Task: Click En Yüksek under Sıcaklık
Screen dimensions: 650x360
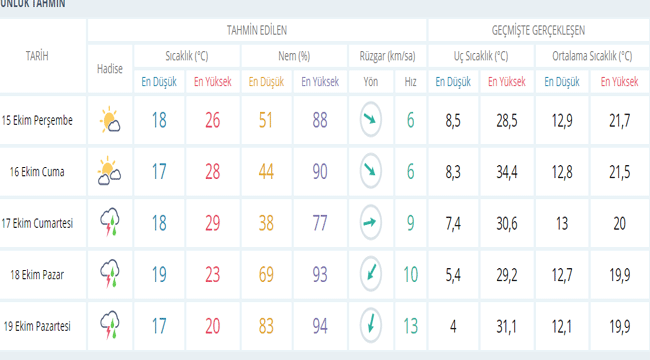Action: click(x=213, y=82)
